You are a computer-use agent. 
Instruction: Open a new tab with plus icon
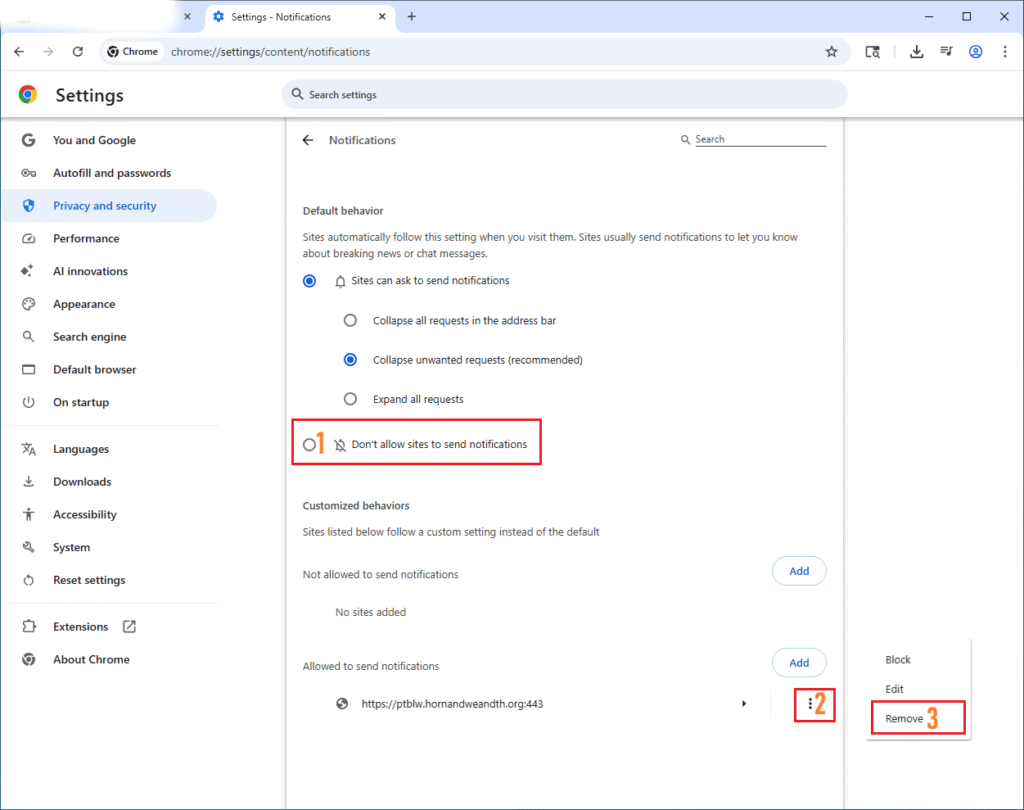[x=411, y=17]
